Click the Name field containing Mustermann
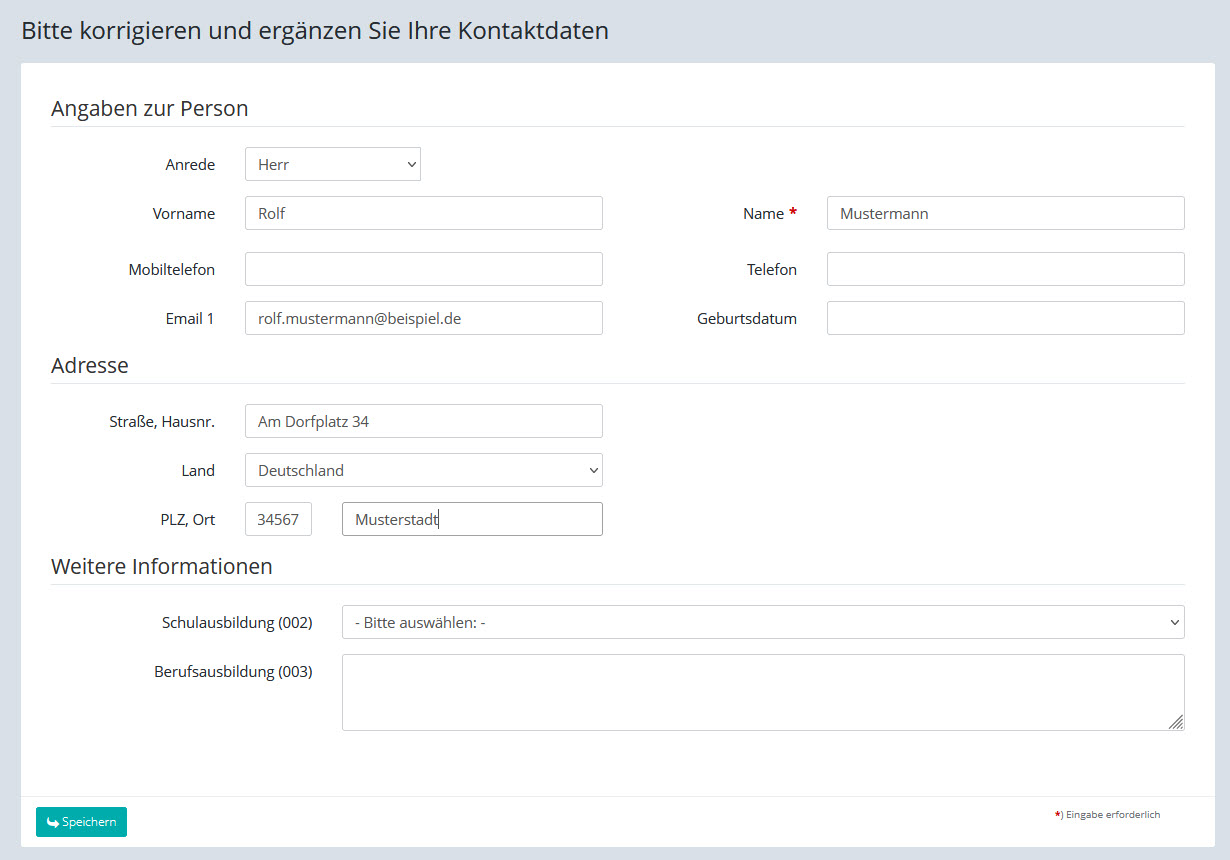Image resolution: width=1230 pixels, height=860 pixels. point(1005,213)
